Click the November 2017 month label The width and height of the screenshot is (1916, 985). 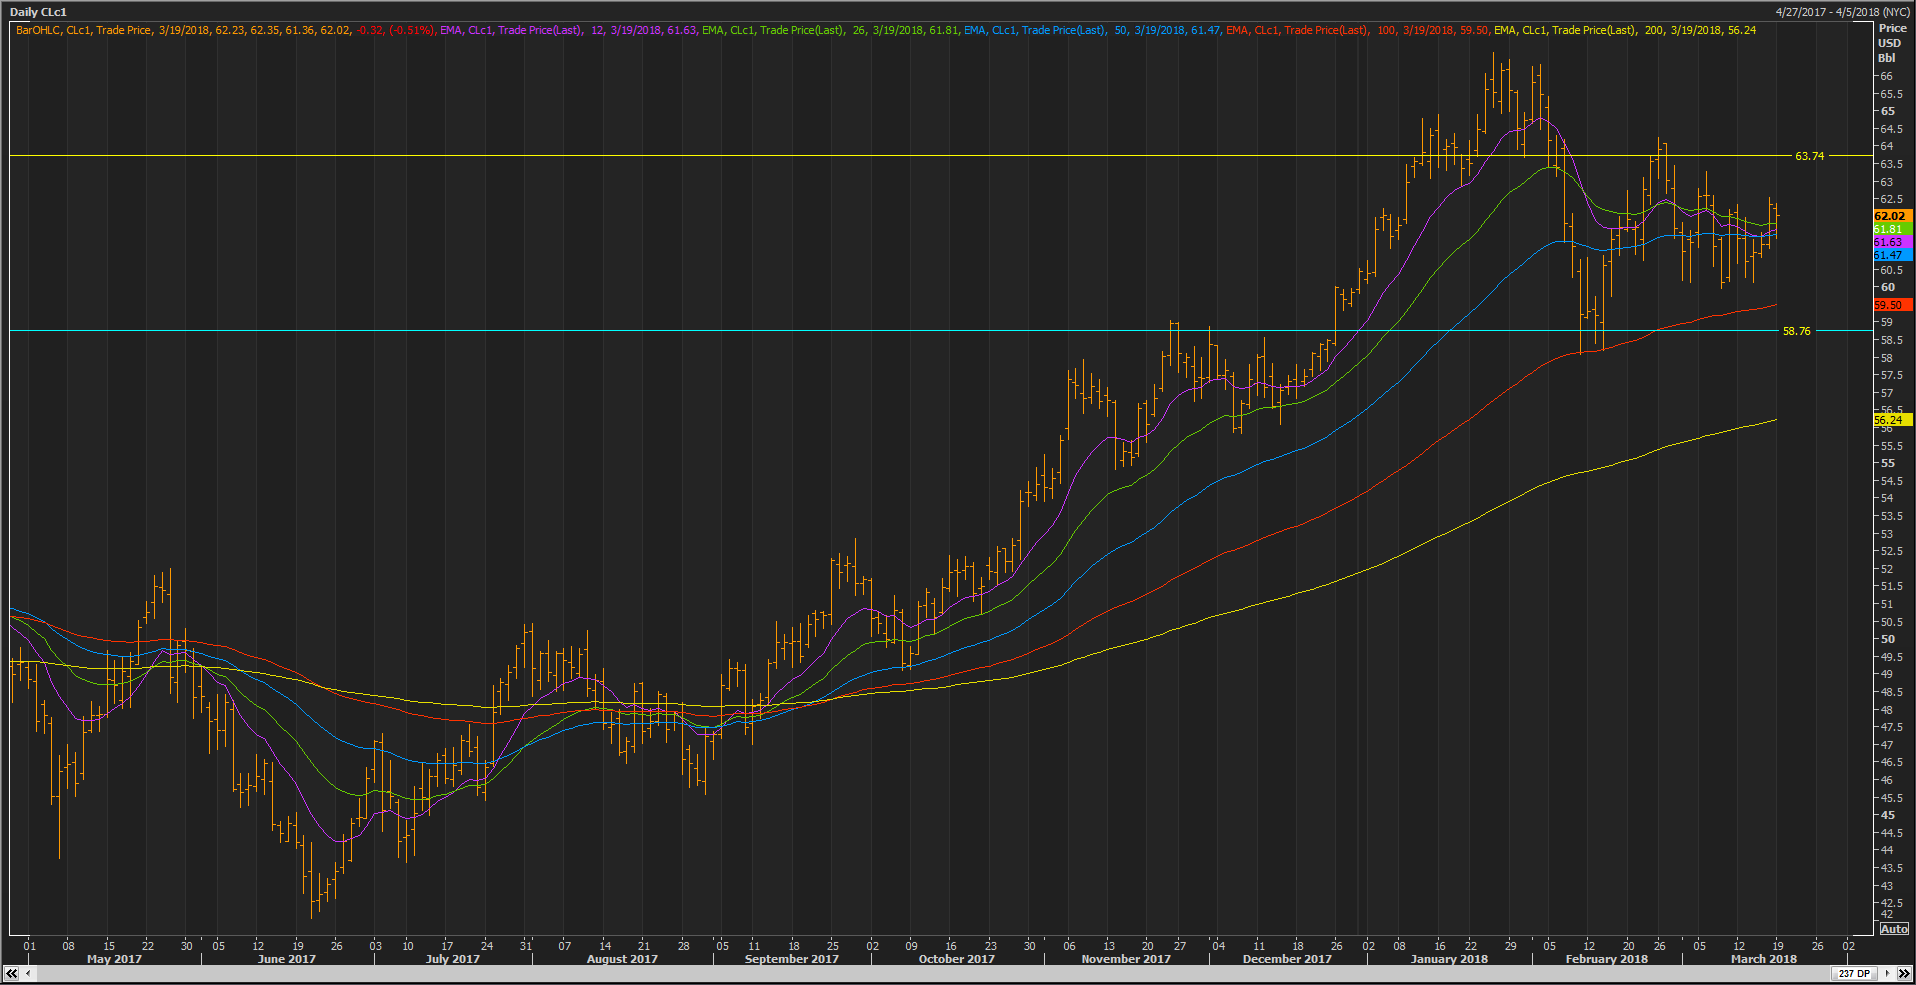point(1125,959)
